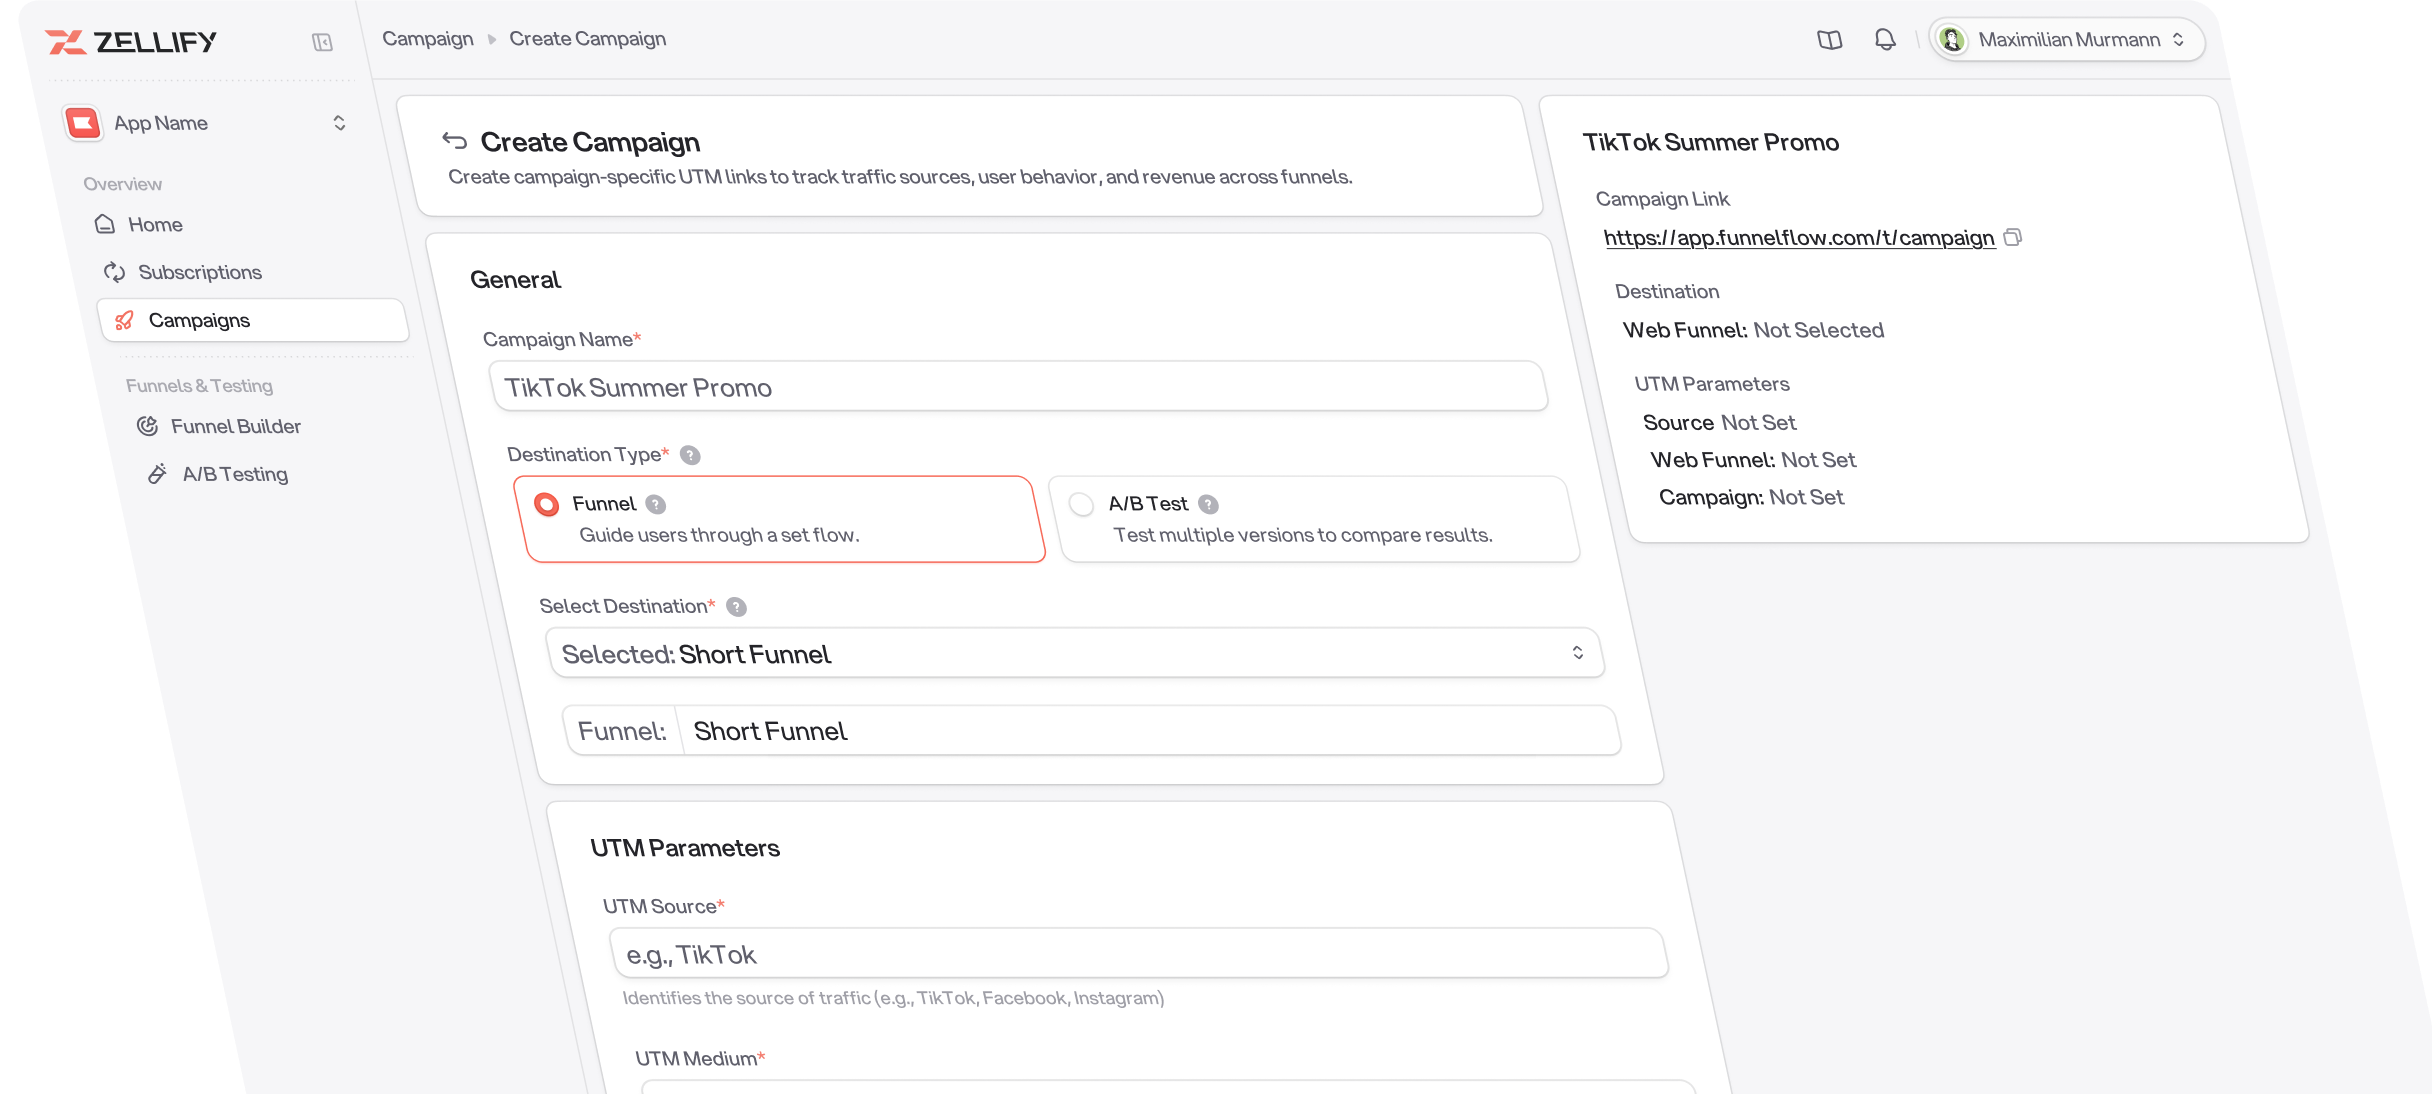Screen dimensions: 2432x1094
Task: Click the notifications bell icon
Action: [1884, 40]
